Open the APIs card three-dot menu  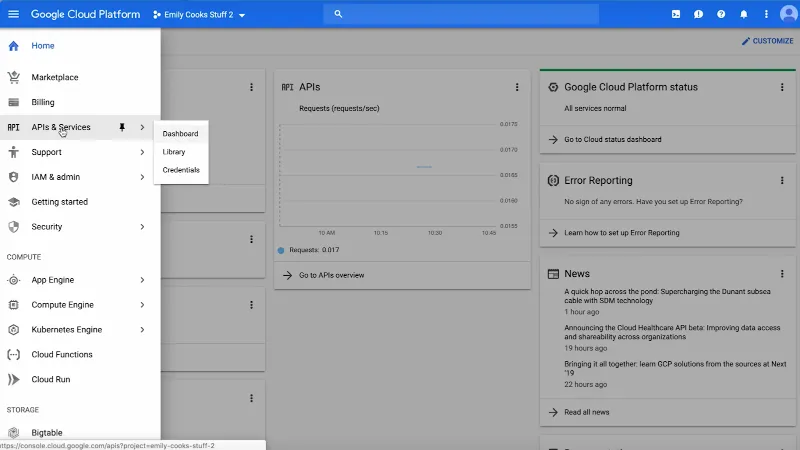click(517, 87)
